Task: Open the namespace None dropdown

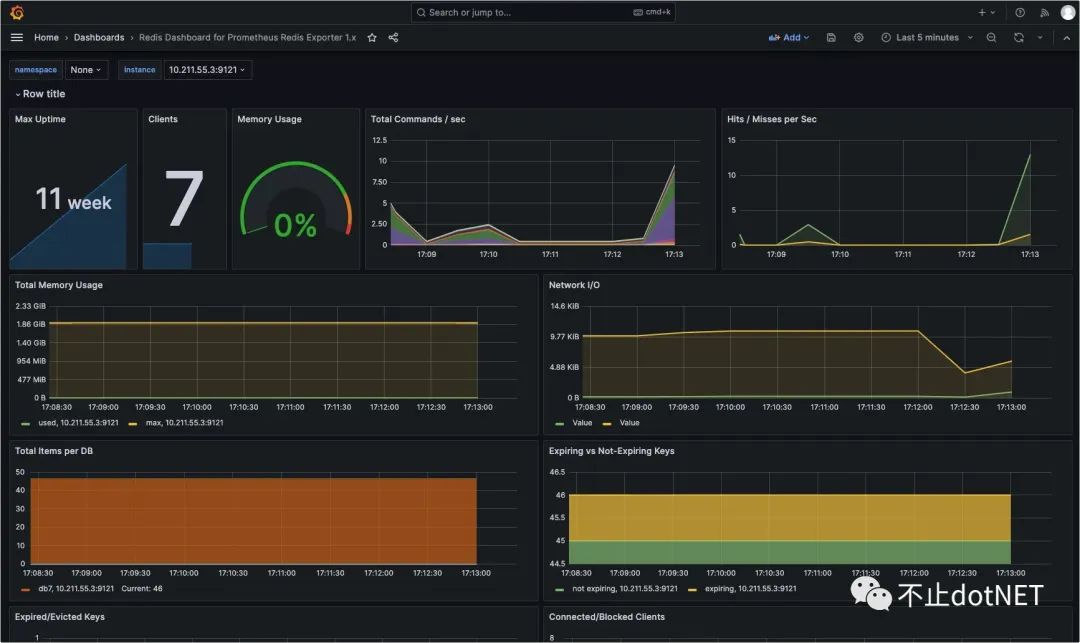Action: [86, 70]
